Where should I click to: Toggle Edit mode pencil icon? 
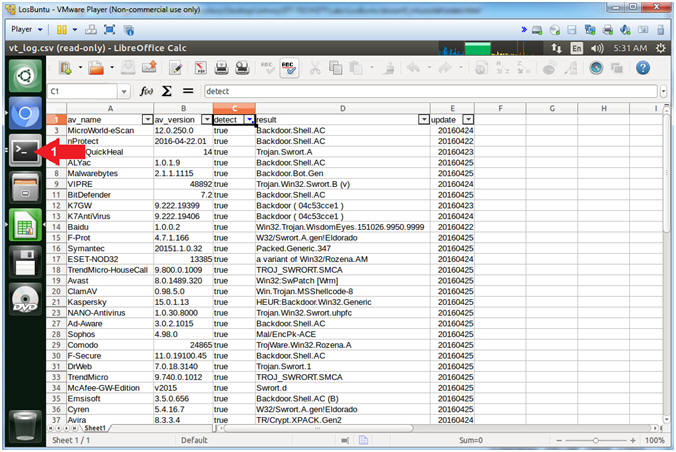pyautogui.click(x=175, y=68)
